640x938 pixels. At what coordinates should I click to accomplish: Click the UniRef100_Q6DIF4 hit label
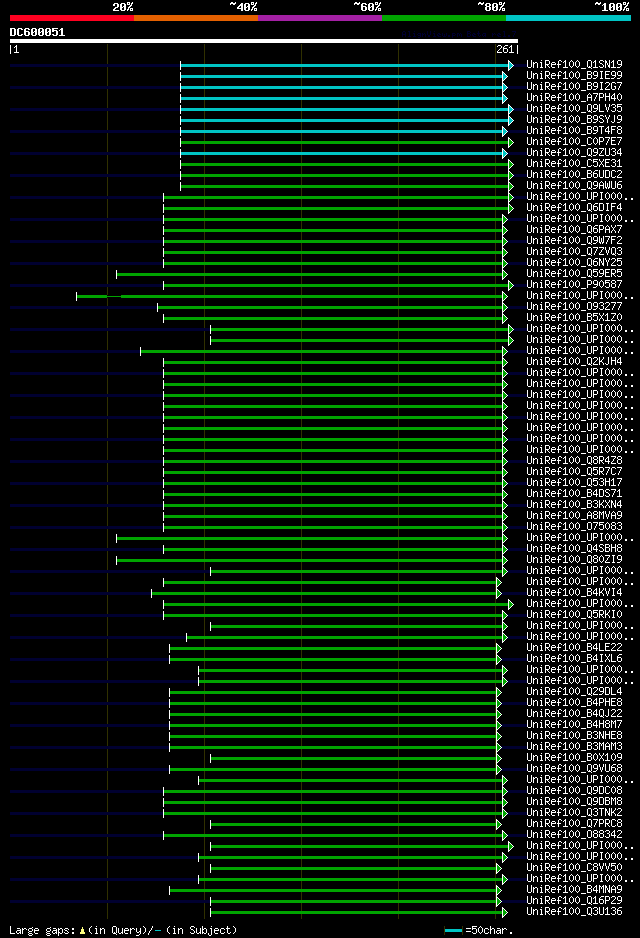[x=574, y=207]
